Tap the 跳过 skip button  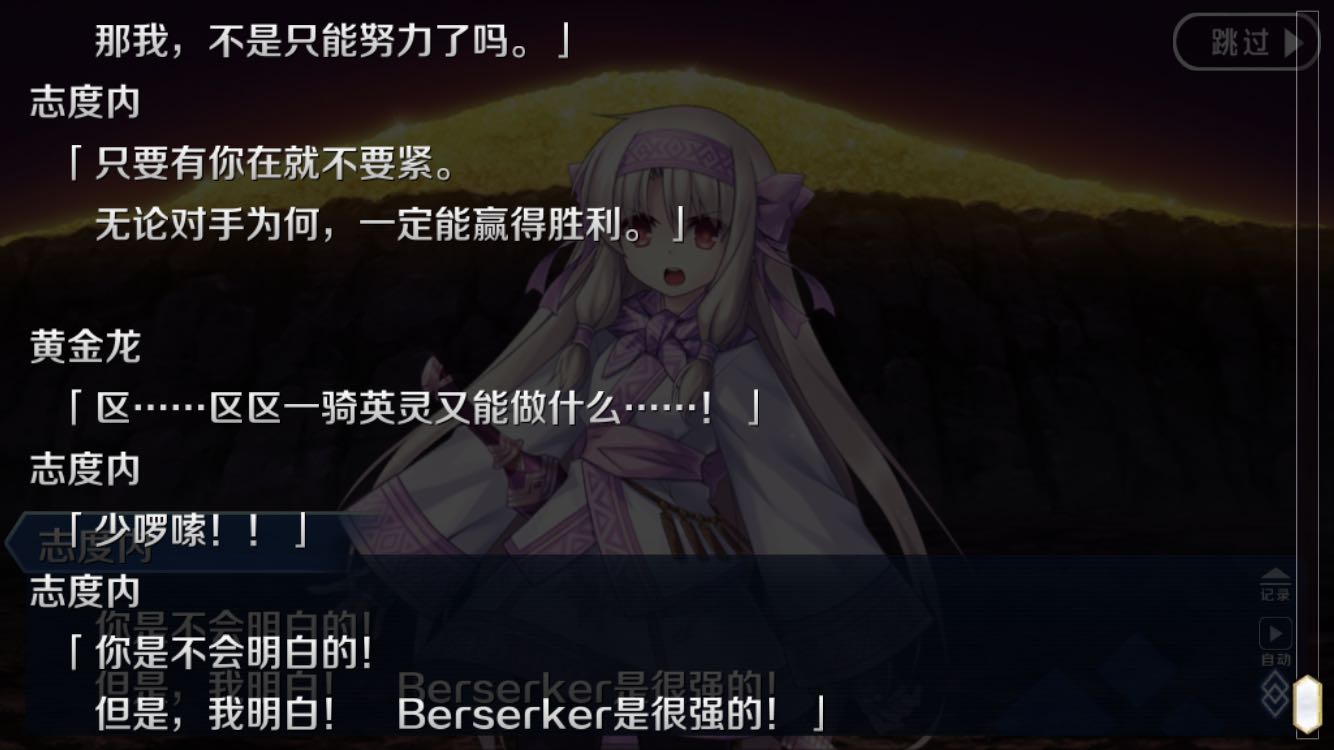(1246, 42)
